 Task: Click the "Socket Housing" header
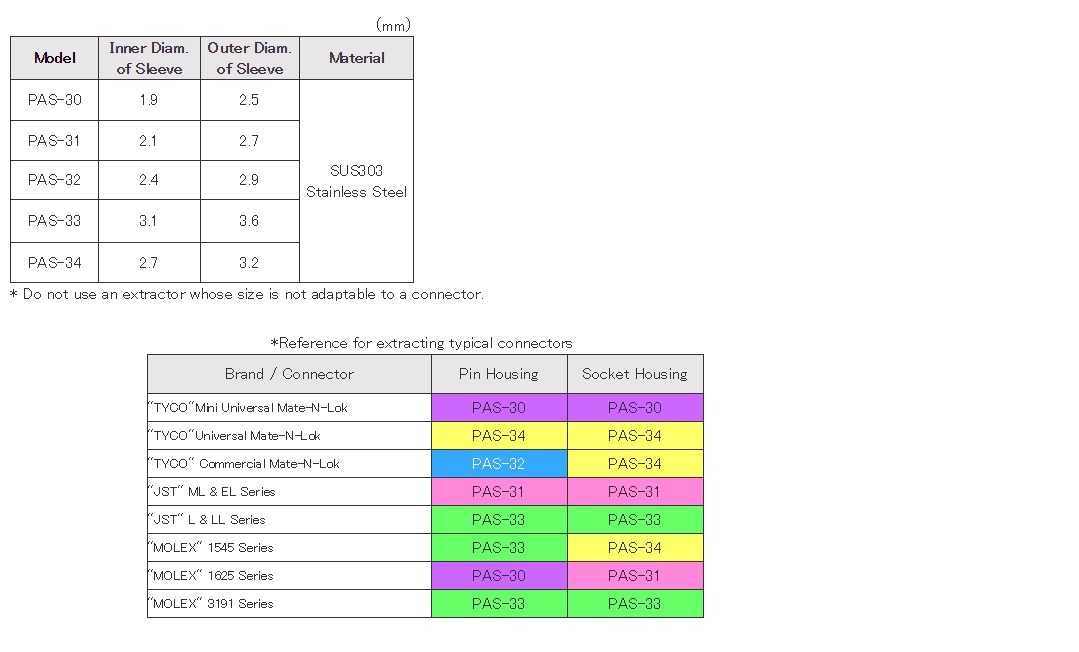[635, 375]
